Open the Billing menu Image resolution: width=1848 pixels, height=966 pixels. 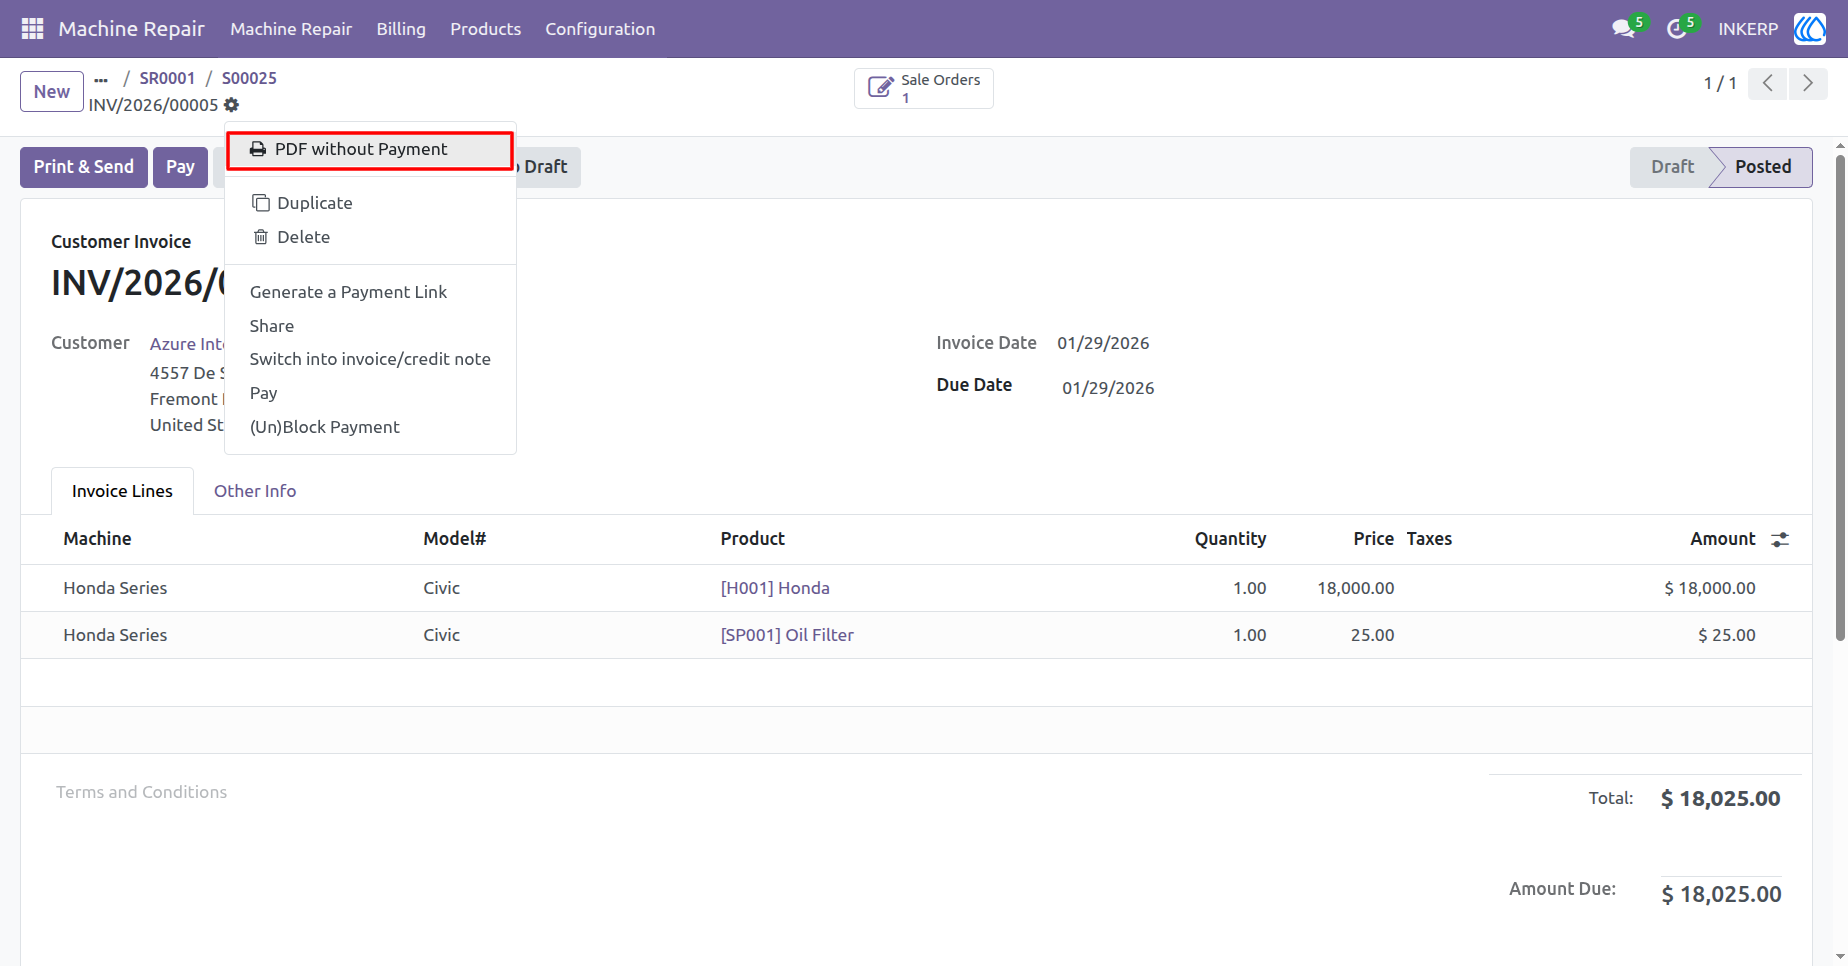(401, 29)
